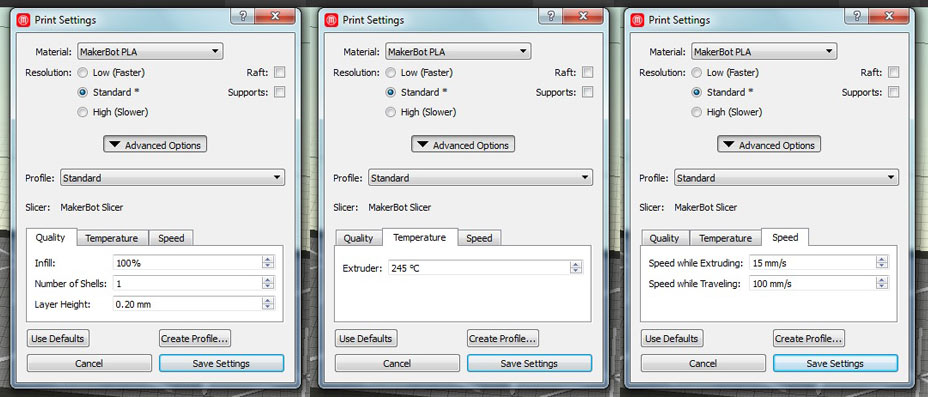Switch to Temperature tab in right window
Viewport: 928px width, 397px height.
coord(726,238)
